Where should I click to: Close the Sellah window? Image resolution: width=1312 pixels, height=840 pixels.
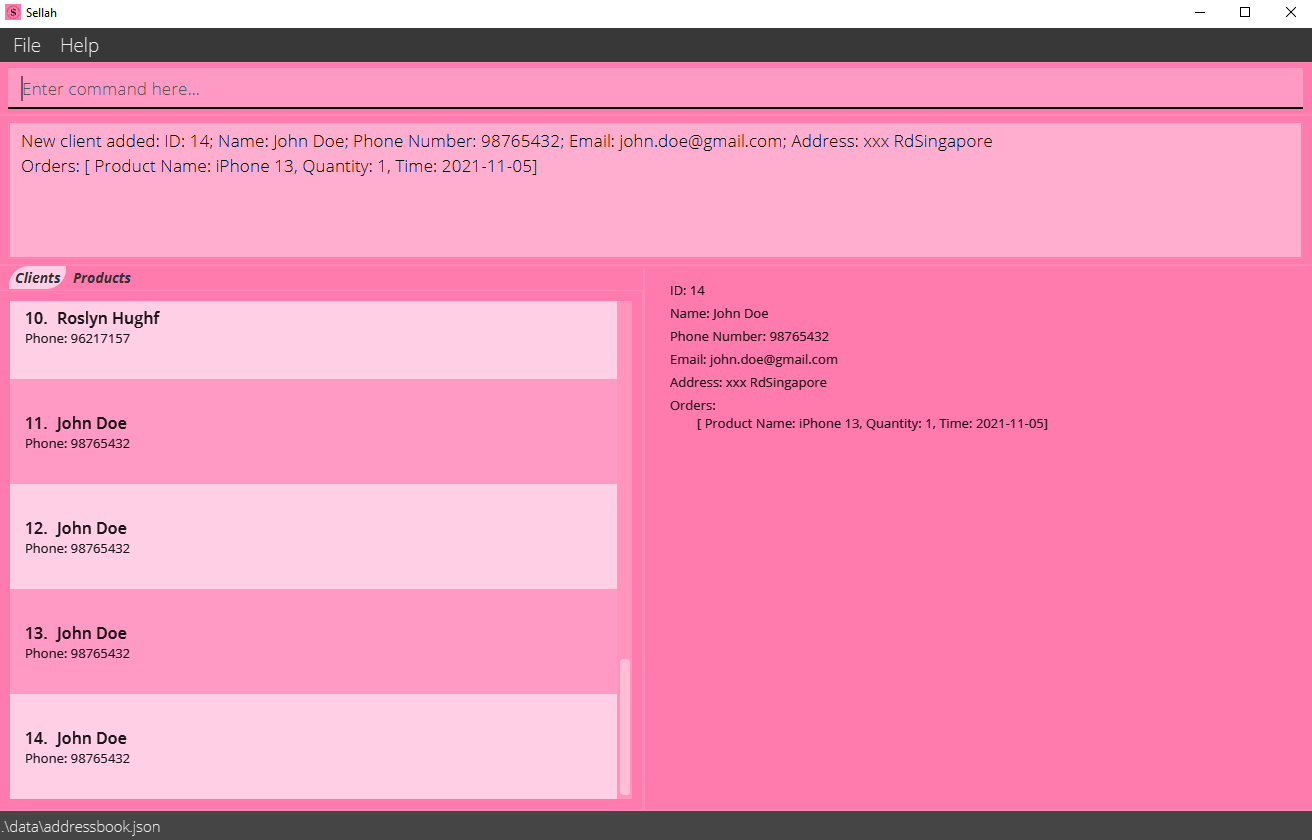coord(1290,13)
